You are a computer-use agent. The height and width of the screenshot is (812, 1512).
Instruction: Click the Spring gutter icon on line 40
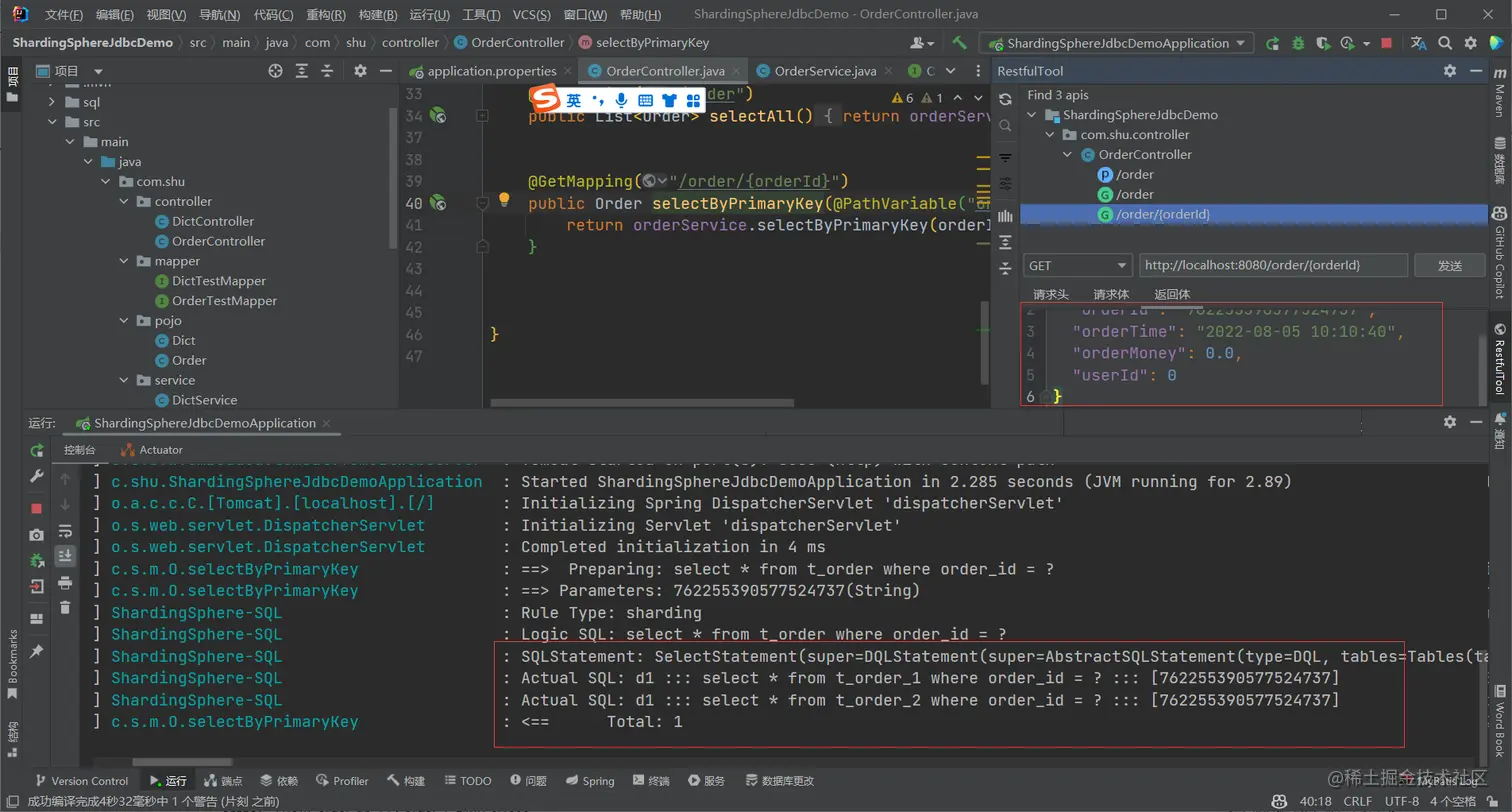[437, 202]
